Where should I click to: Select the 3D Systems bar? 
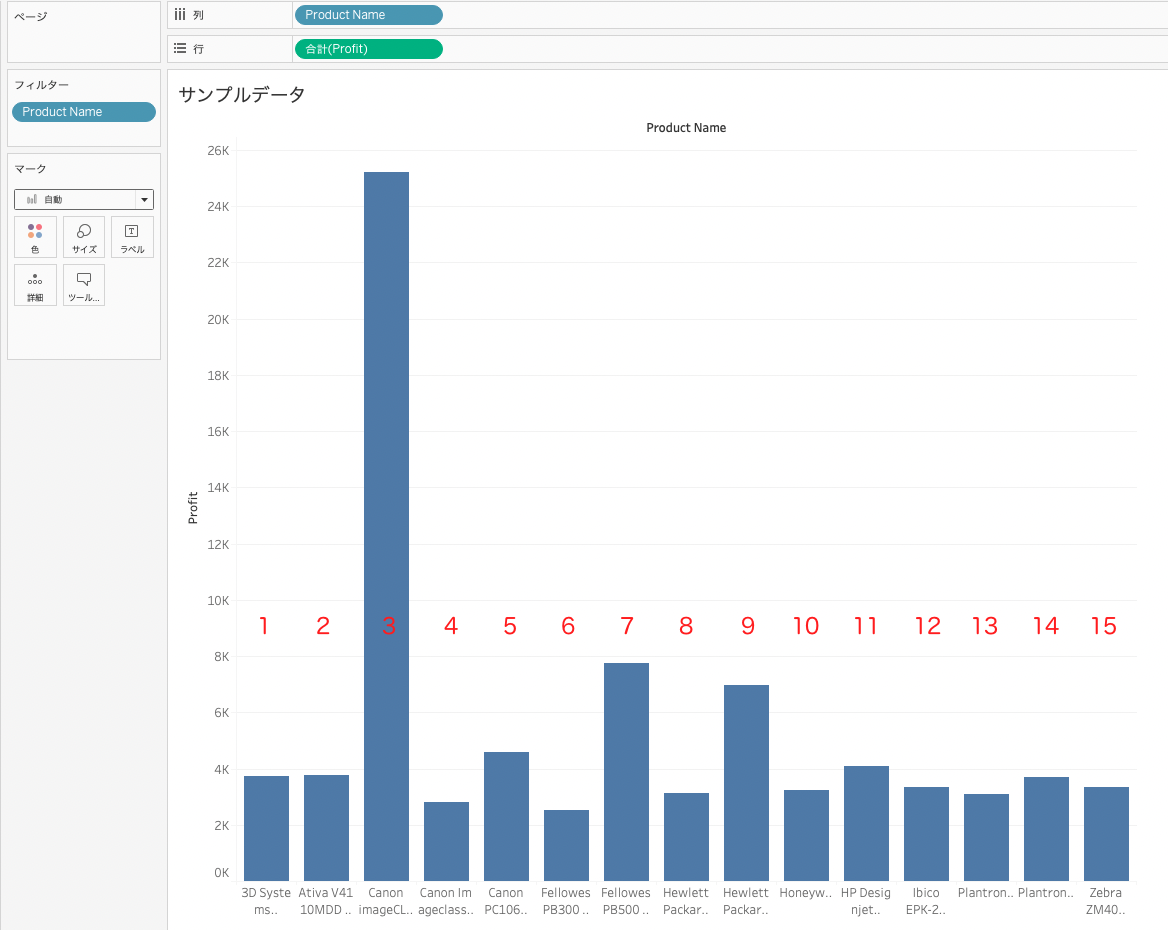pos(267,829)
